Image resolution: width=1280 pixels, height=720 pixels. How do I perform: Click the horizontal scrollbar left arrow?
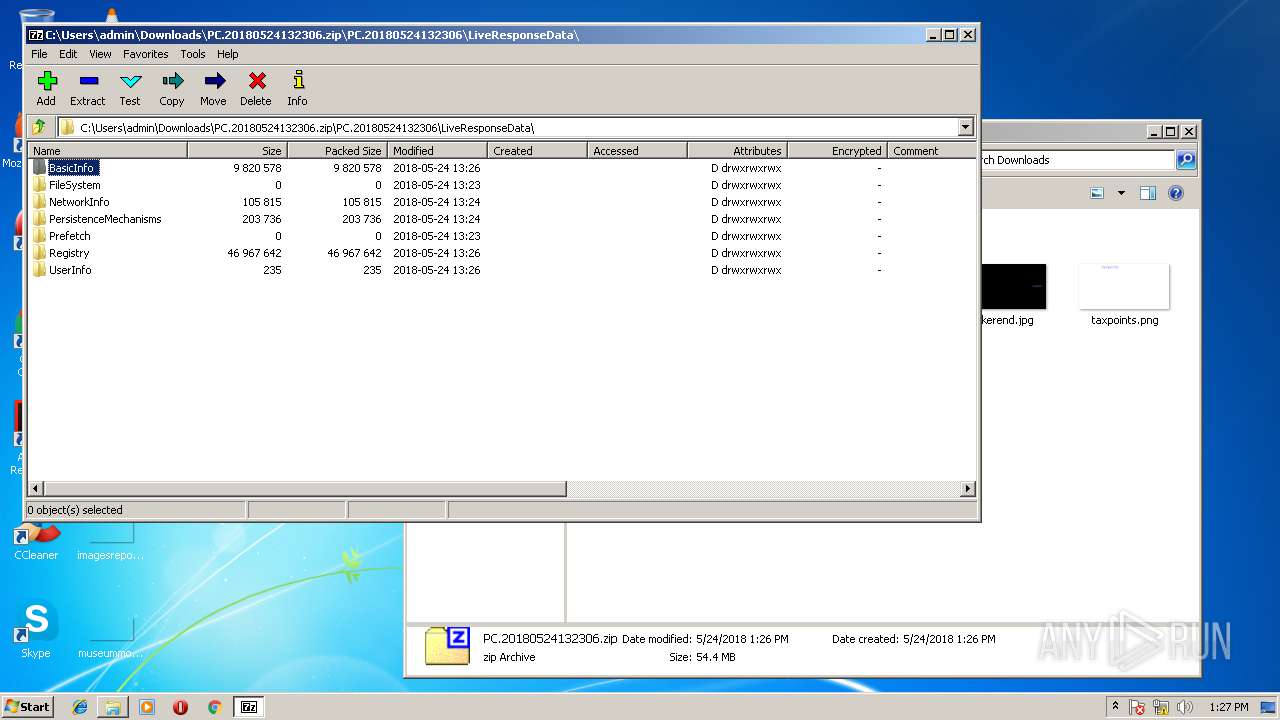36,489
